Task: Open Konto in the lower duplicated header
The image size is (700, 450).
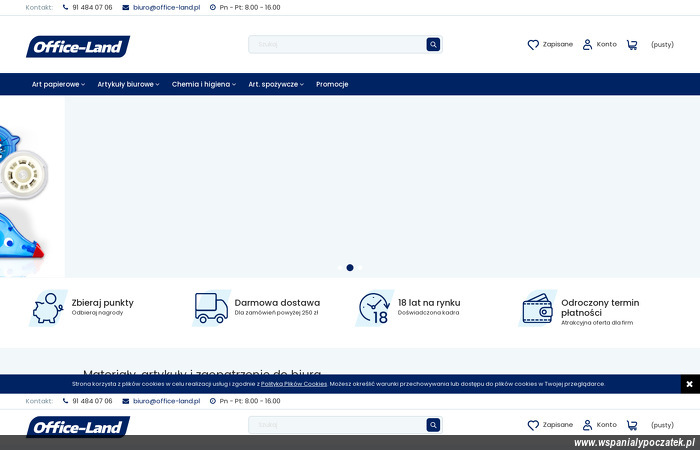Action: tap(607, 425)
